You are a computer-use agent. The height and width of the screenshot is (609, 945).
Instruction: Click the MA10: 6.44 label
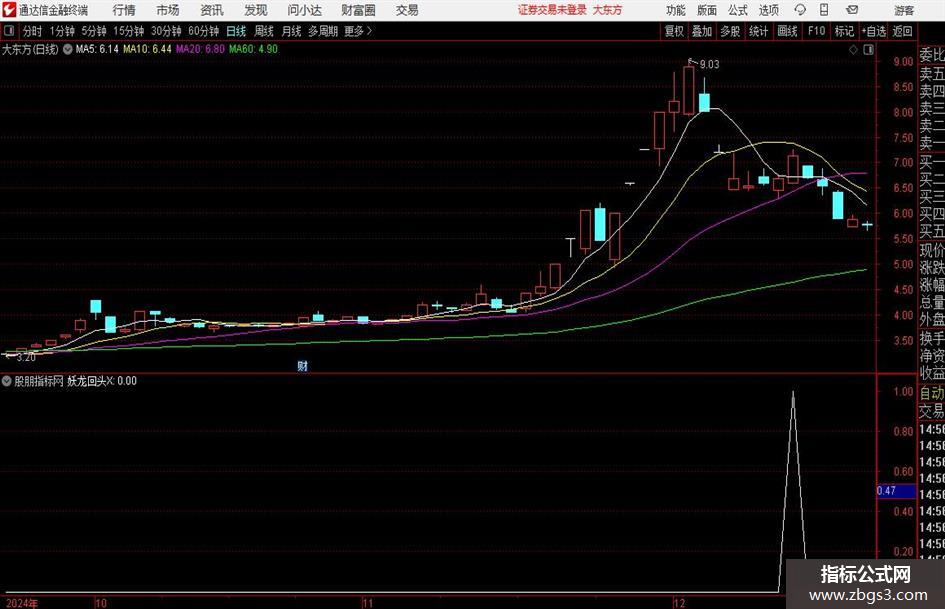pyautogui.click(x=147, y=49)
